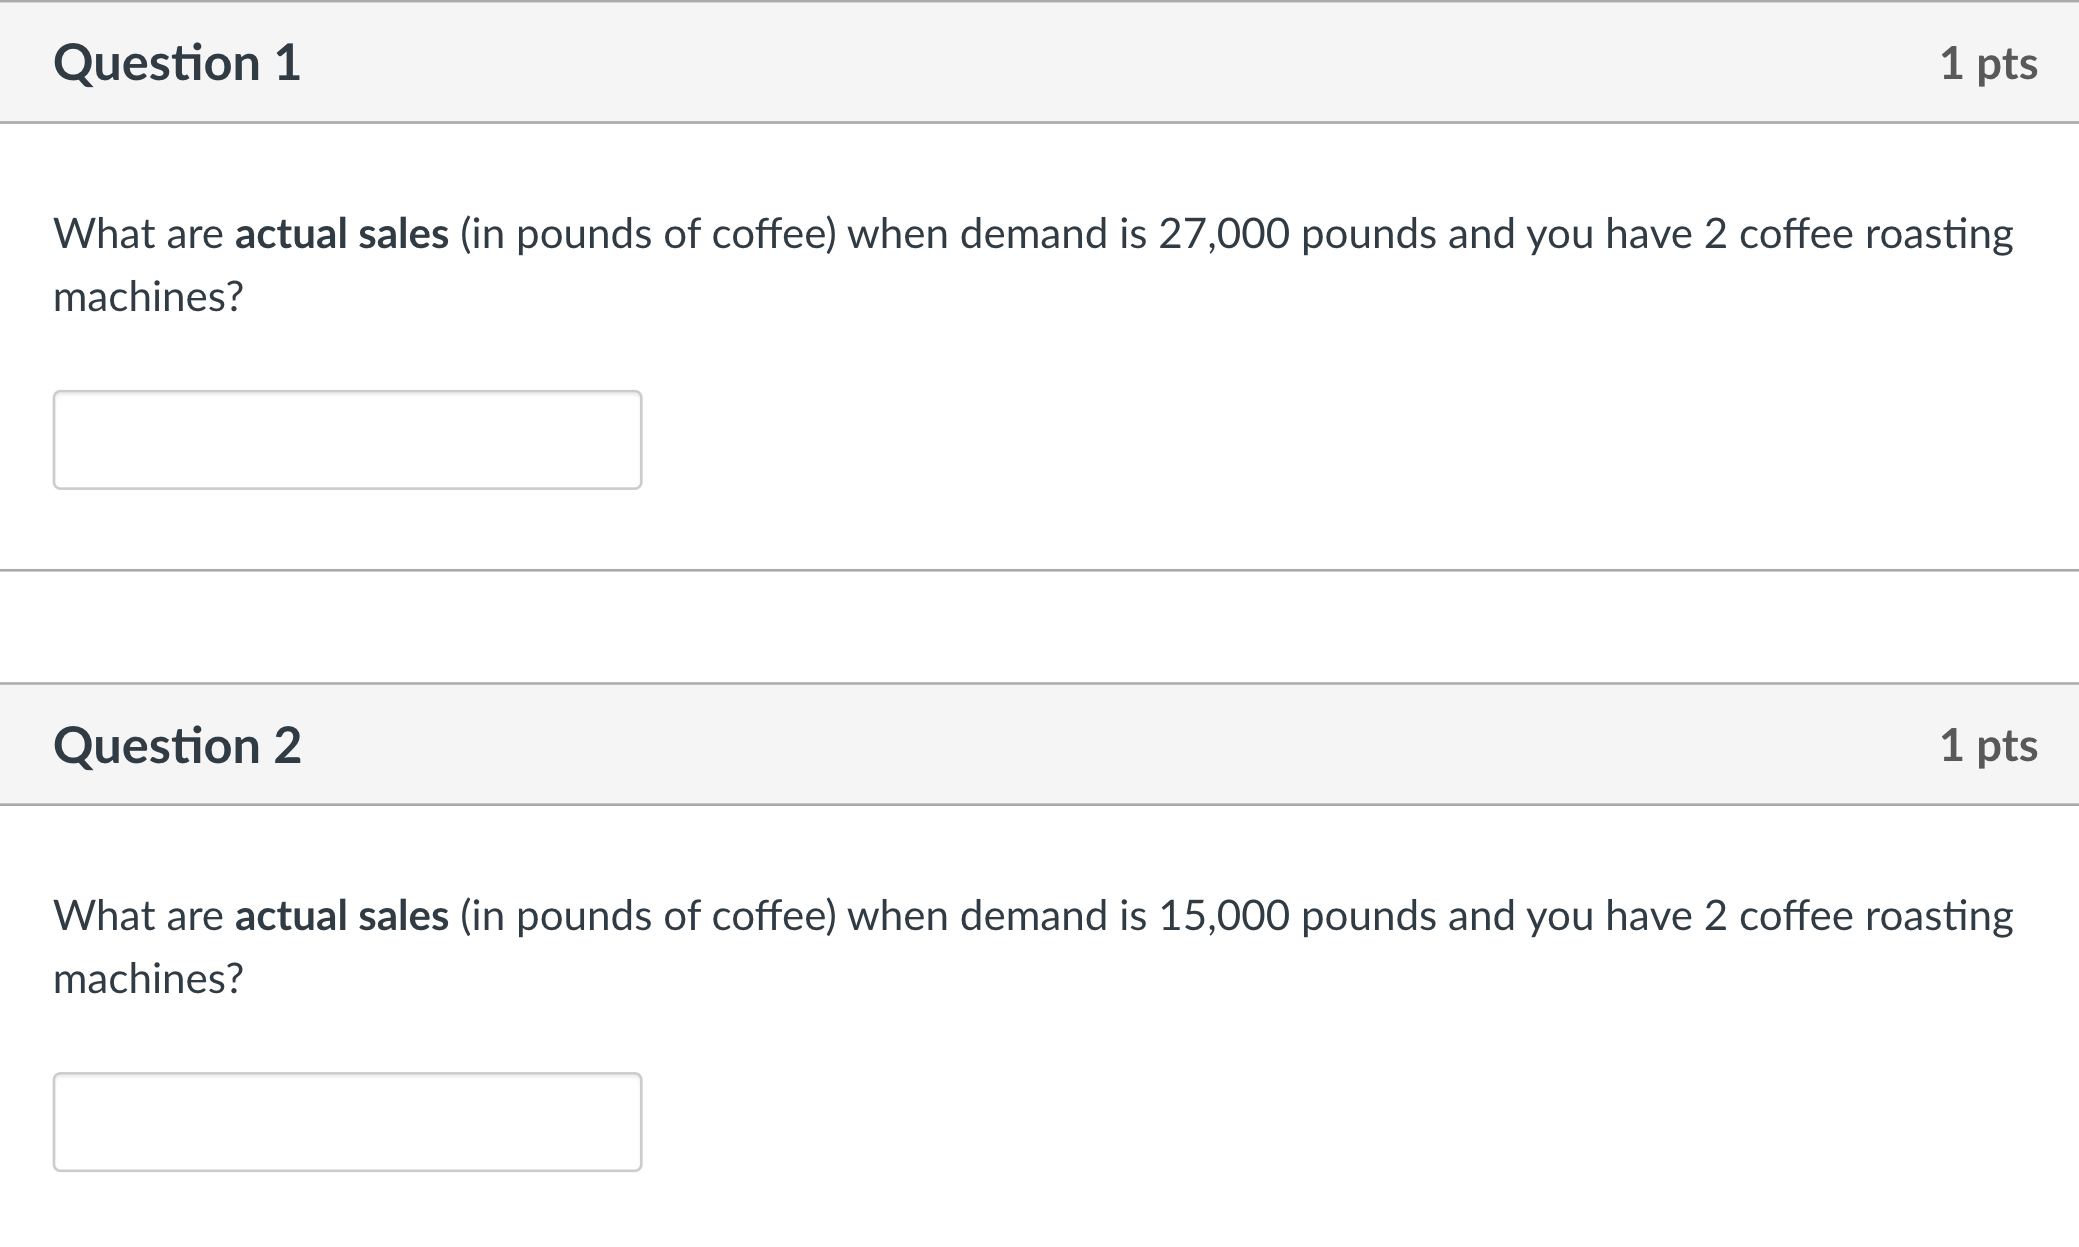Click "What are" starting Question 1 prompt
This screenshot has width=2079, height=1247.
point(138,234)
